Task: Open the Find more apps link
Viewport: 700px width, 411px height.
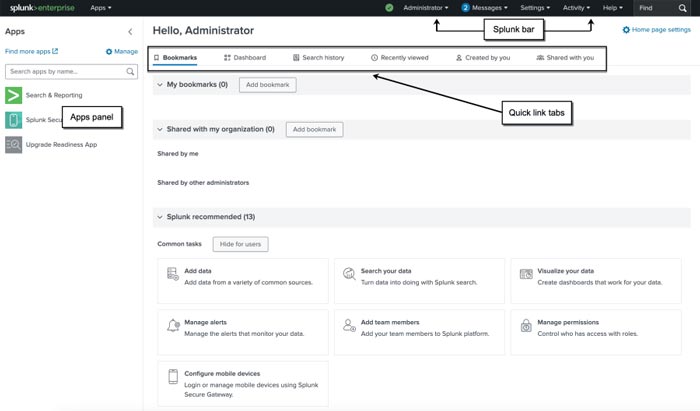Action: coord(31,51)
